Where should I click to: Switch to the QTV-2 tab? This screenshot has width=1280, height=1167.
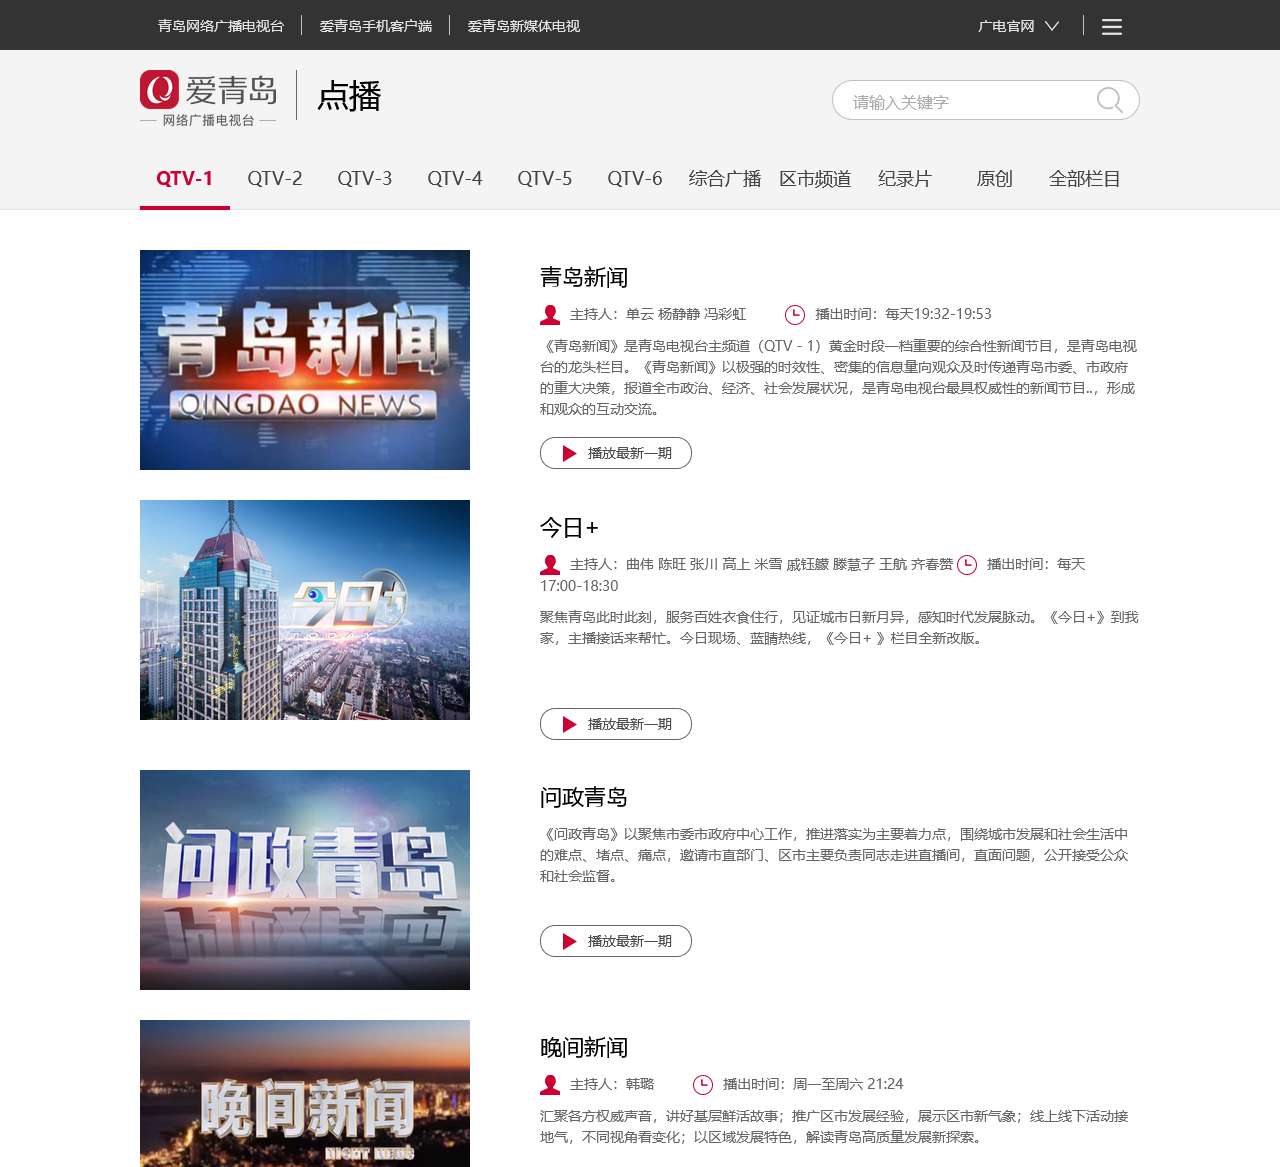(x=275, y=179)
